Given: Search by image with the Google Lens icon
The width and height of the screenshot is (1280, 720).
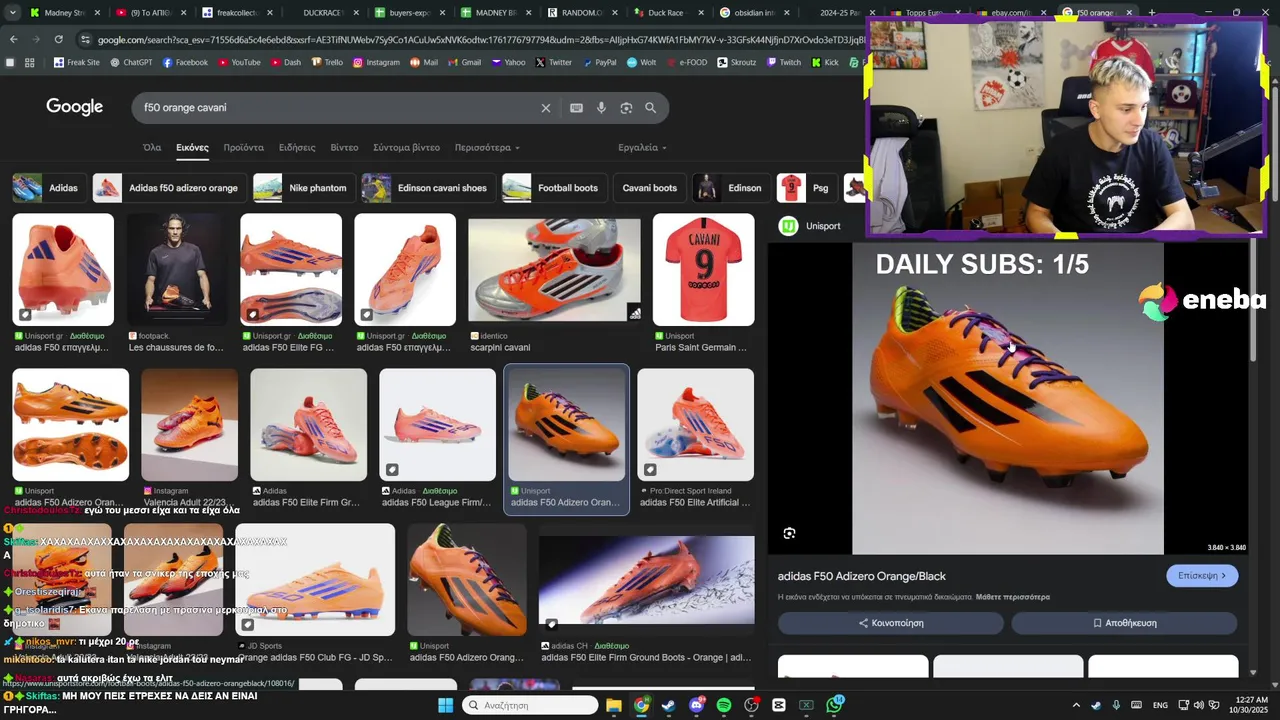Looking at the screenshot, I should click(x=626, y=108).
